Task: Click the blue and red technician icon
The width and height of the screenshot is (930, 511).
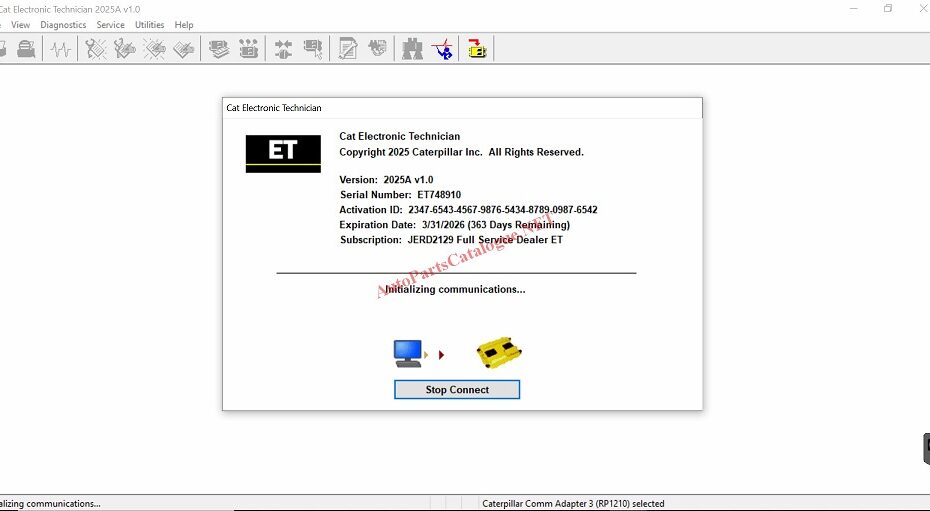Action: [x=442, y=49]
